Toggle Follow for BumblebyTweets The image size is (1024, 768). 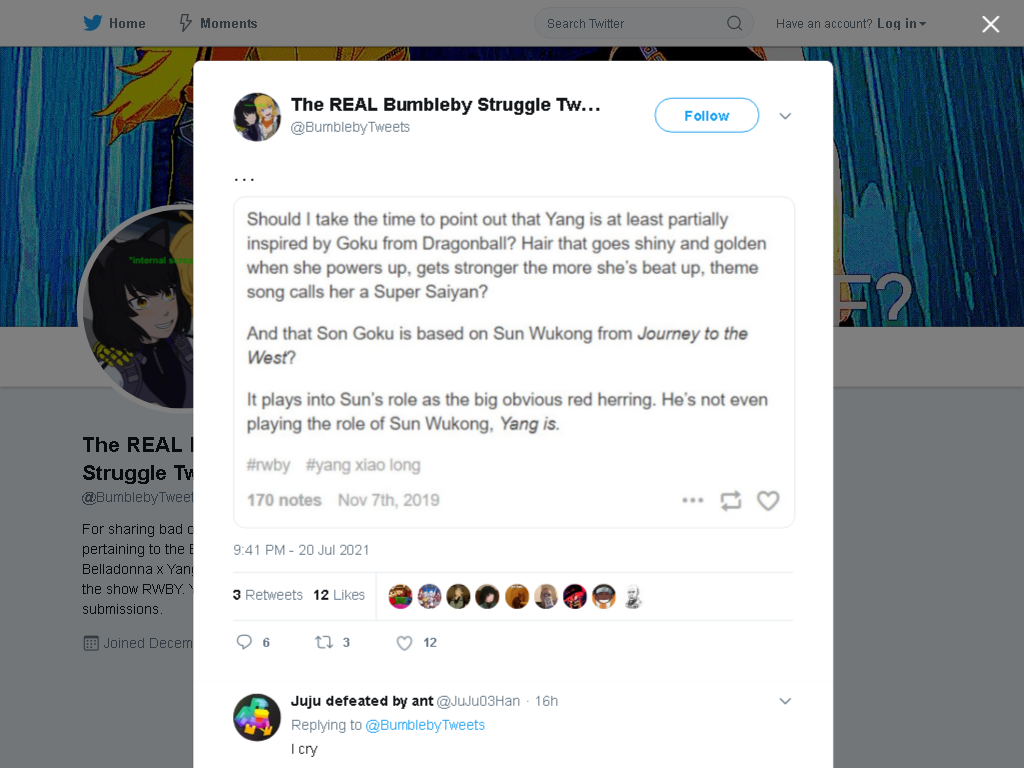click(707, 116)
